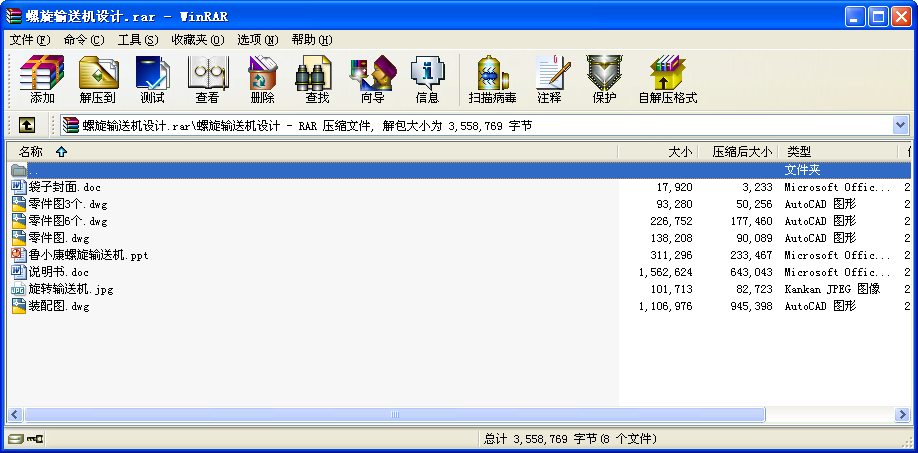Sort by the 大小 column header
The height and width of the screenshot is (453, 918).
(658, 152)
